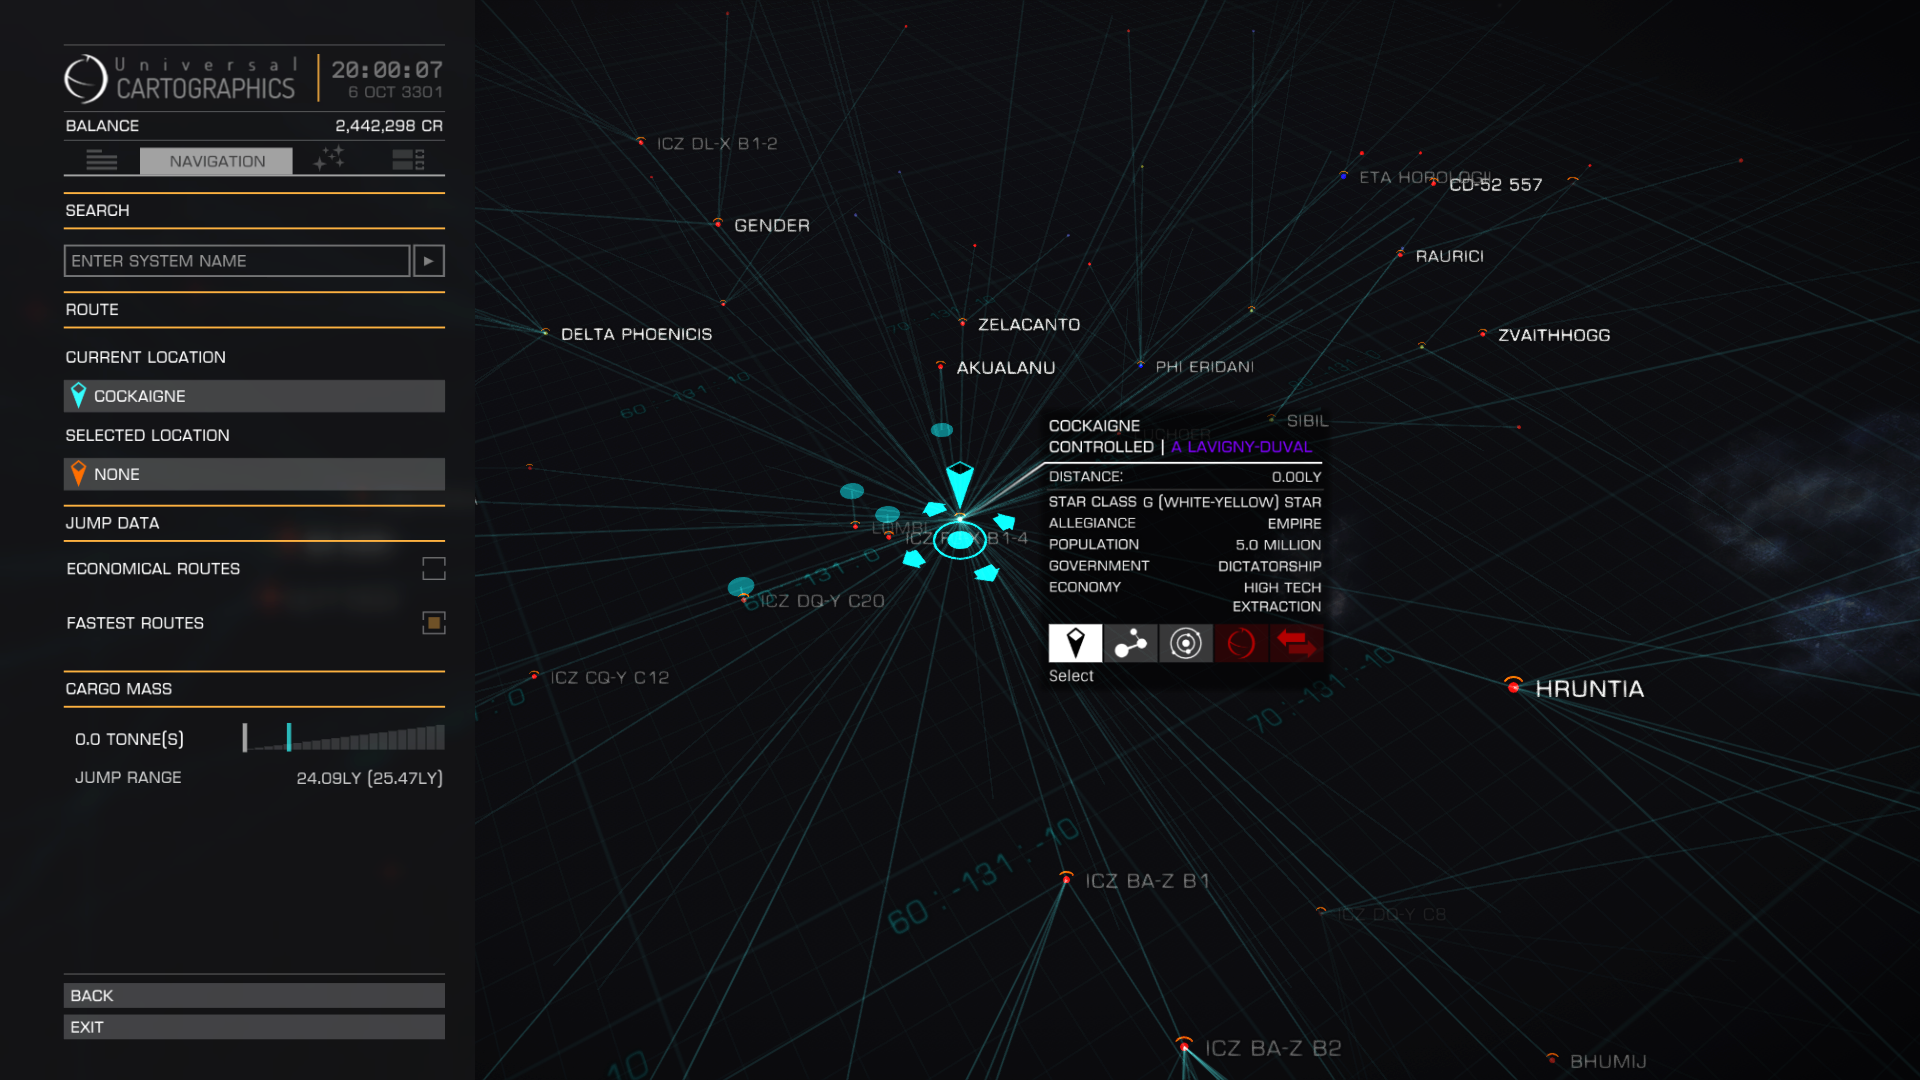This screenshot has width=1920, height=1080.
Task: Open the info list tab icon
Action: point(101,160)
